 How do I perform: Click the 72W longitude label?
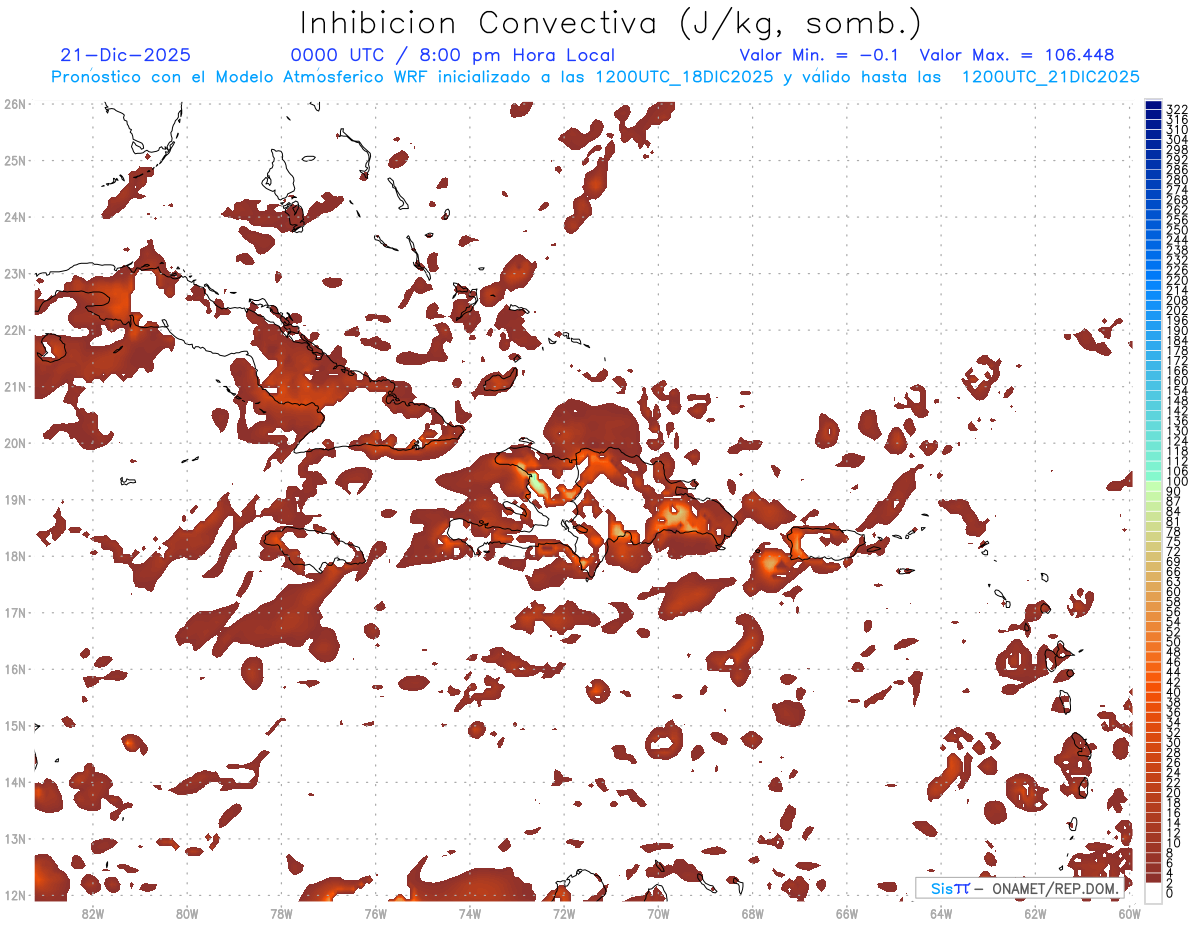tap(564, 913)
